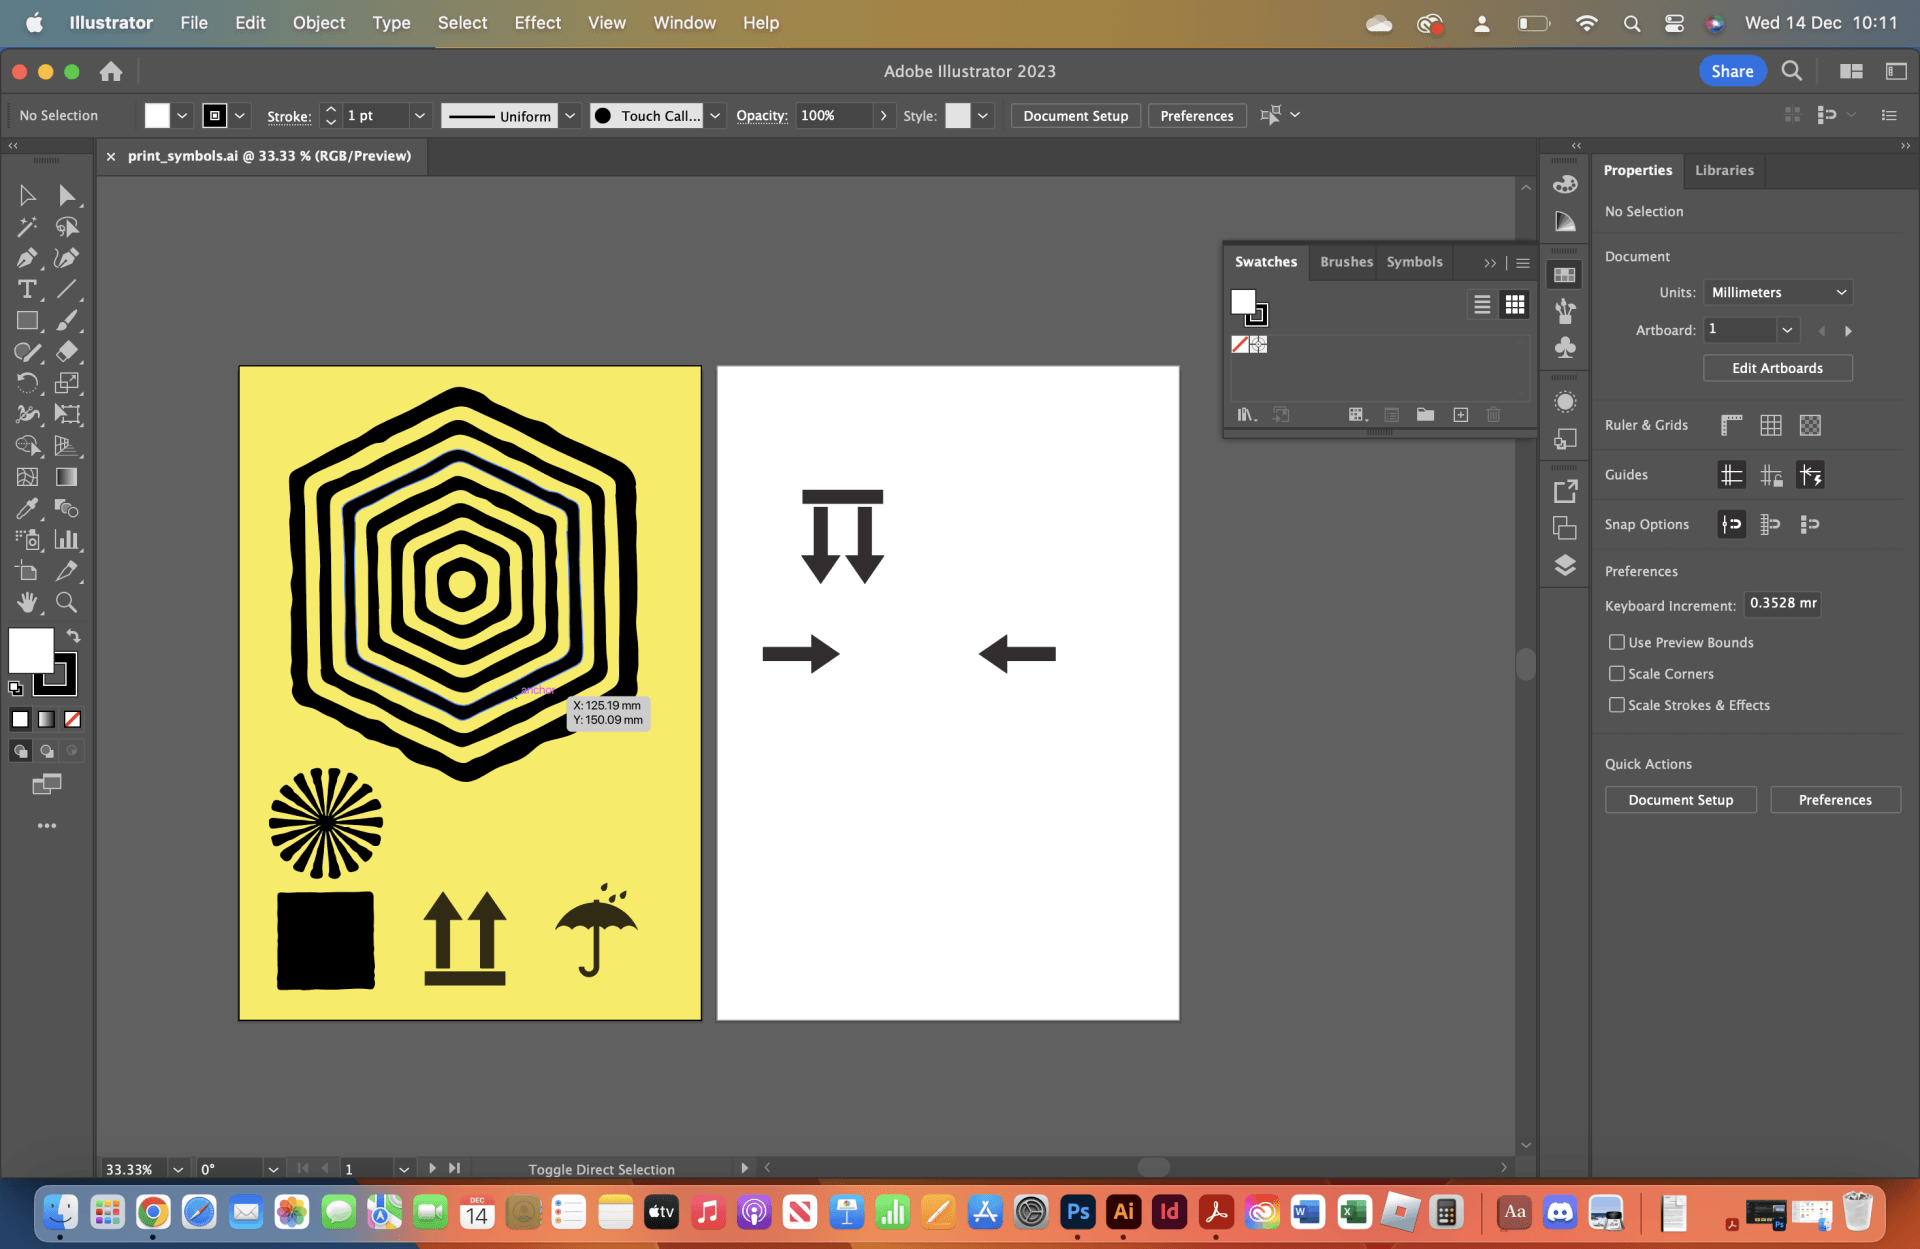Click the Edit Artboards button
Screen dimensions: 1920x1249
coord(1777,368)
